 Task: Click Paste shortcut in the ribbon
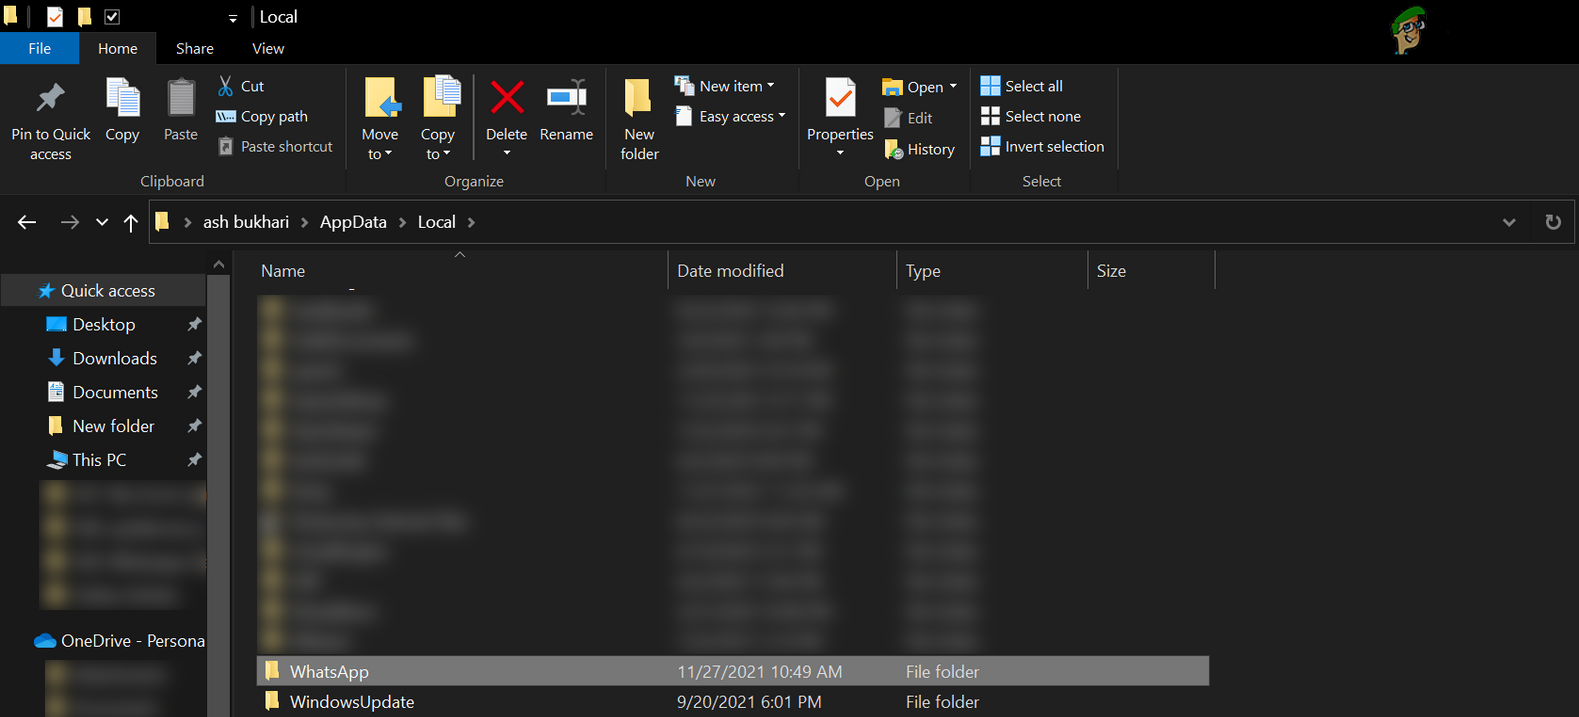[275, 147]
